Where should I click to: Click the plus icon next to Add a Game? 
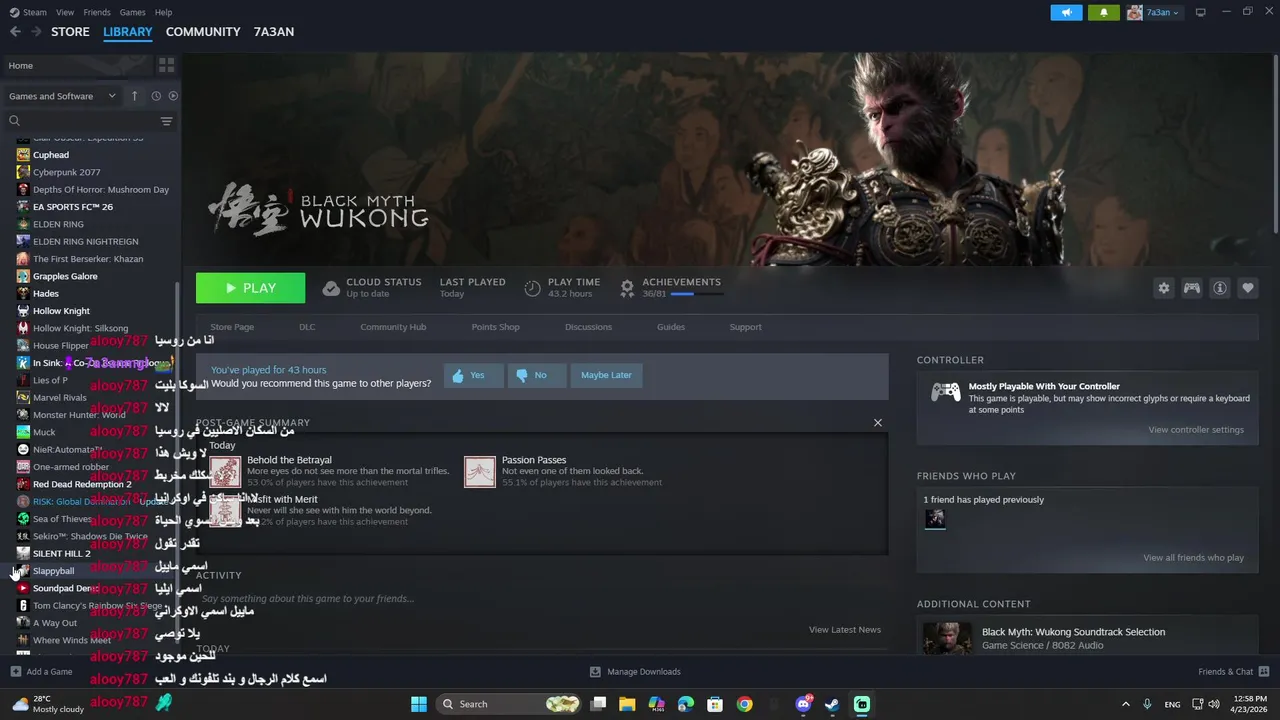15,671
